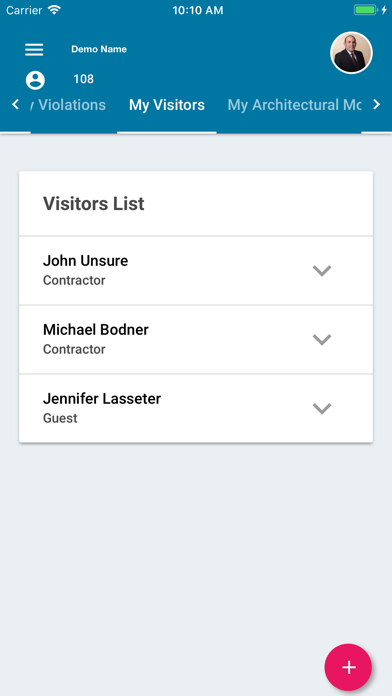Select the Michael Bodner name
The height and width of the screenshot is (696, 392).
click(96, 329)
